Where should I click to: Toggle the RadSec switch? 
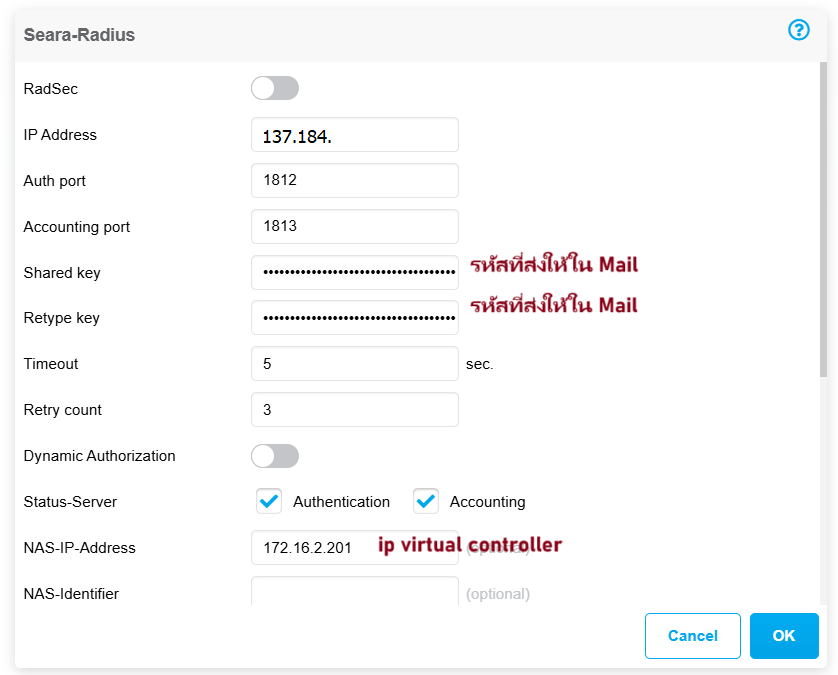coord(275,88)
